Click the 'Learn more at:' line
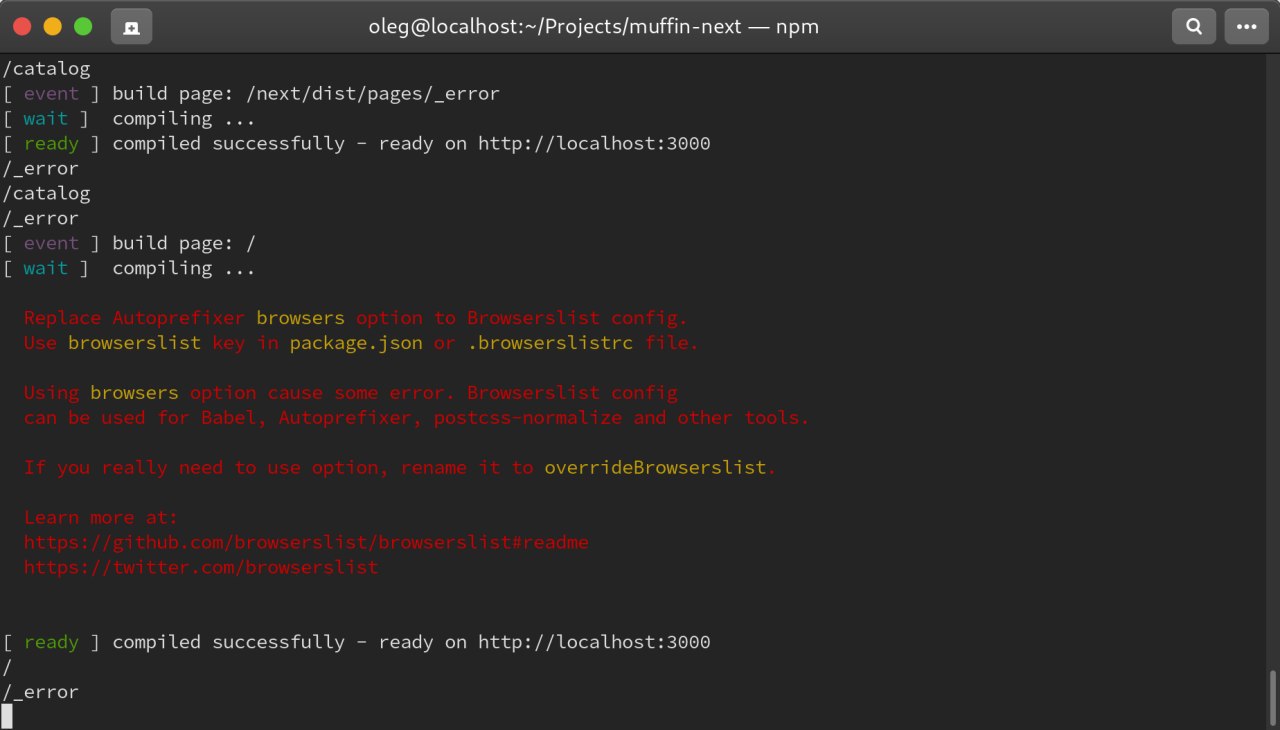This screenshot has height=730, width=1280. pyautogui.click(x=101, y=517)
